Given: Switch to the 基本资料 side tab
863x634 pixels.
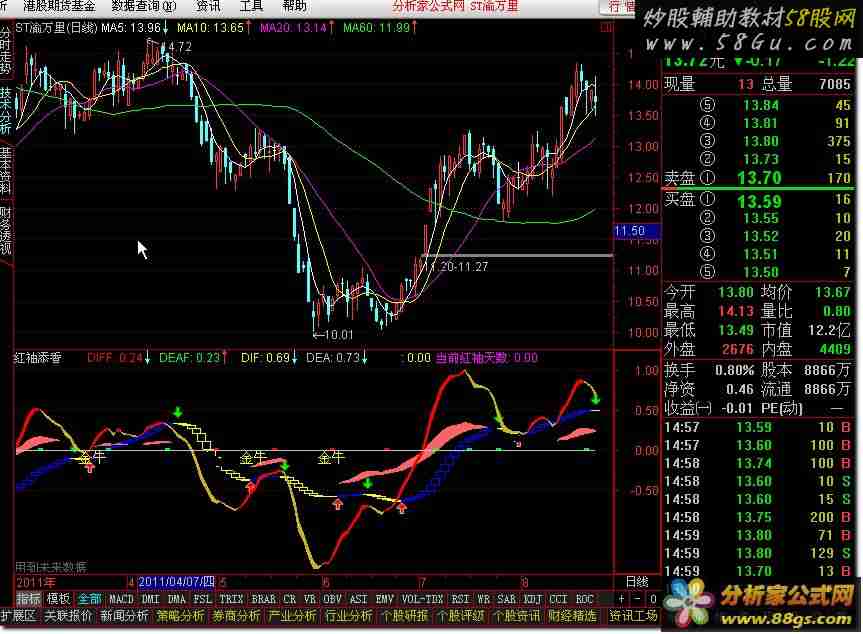Looking at the screenshot, I should point(6,171).
